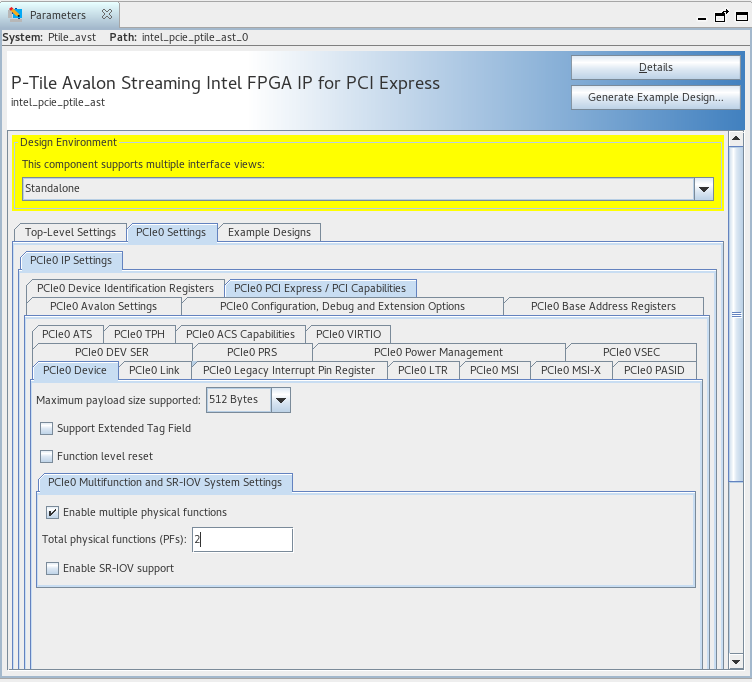Open the PCIe0 MSI-X tab
Image resolution: width=752 pixels, height=682 pixels.
tap(571, 371)
